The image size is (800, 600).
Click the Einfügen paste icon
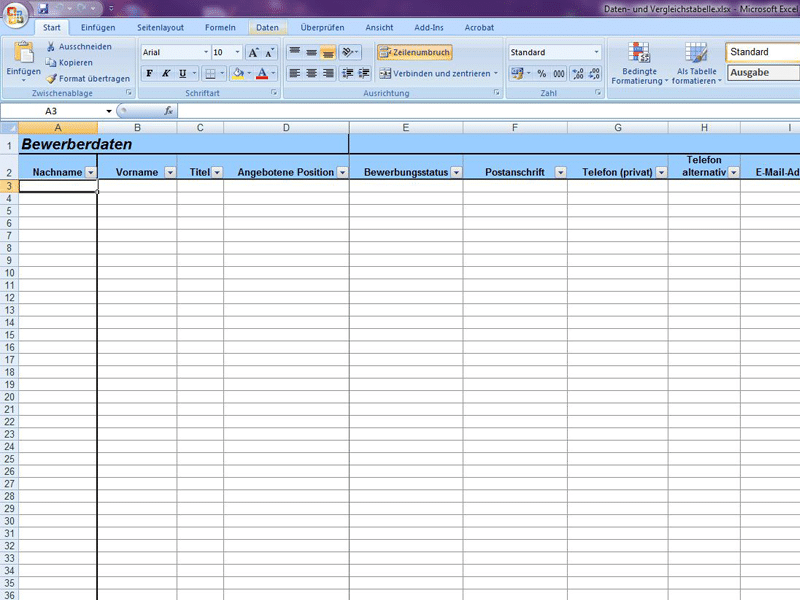(x=23, y=53)
